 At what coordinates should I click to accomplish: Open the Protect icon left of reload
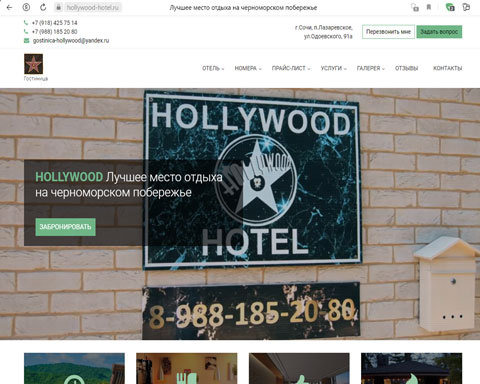point(26,7)
